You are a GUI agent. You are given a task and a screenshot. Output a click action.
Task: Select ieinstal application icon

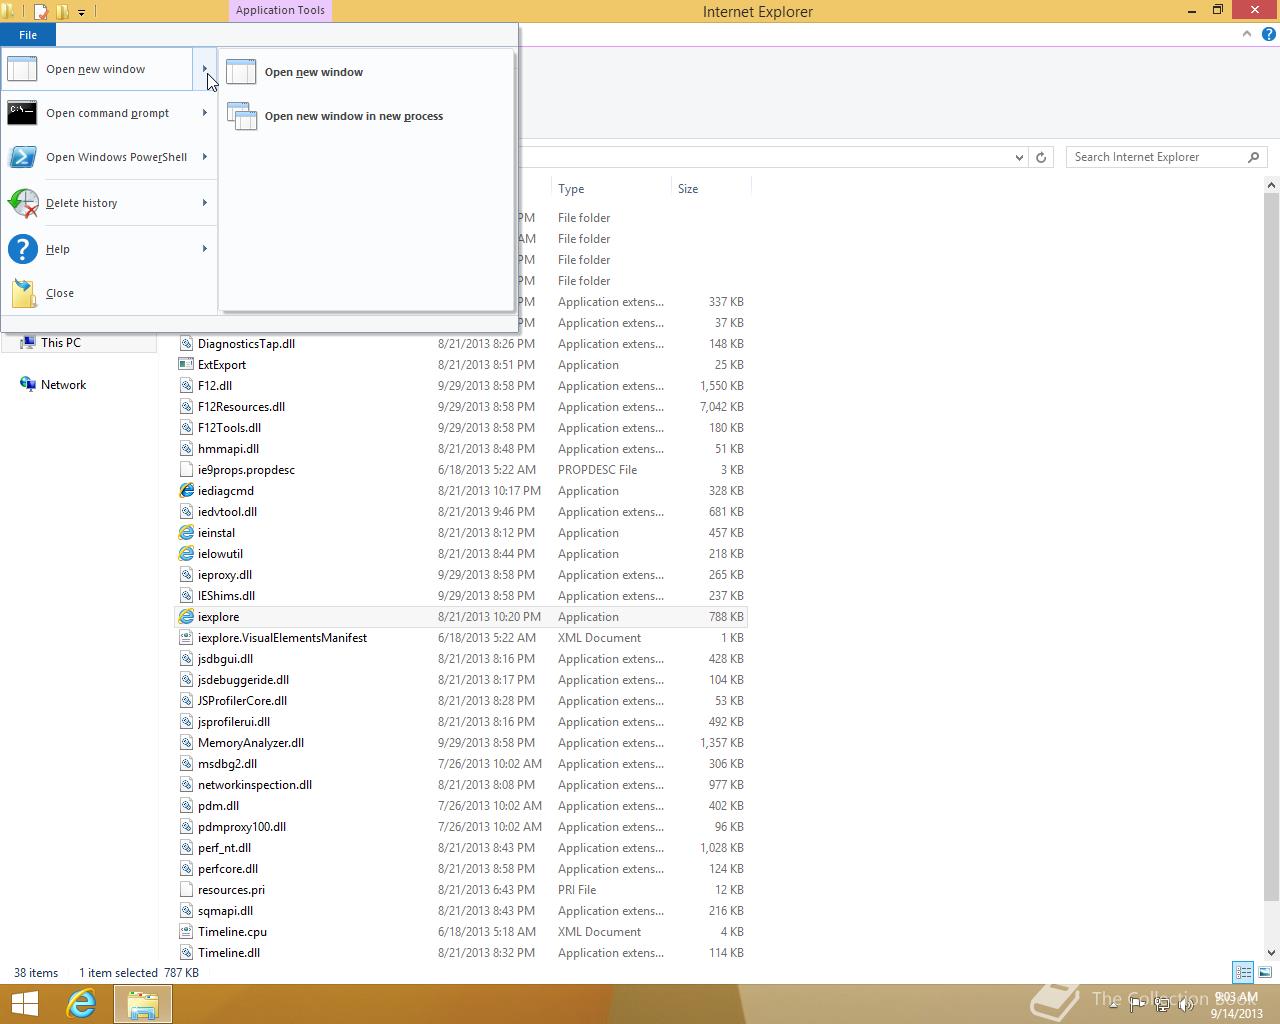click(x=186, y=533)
